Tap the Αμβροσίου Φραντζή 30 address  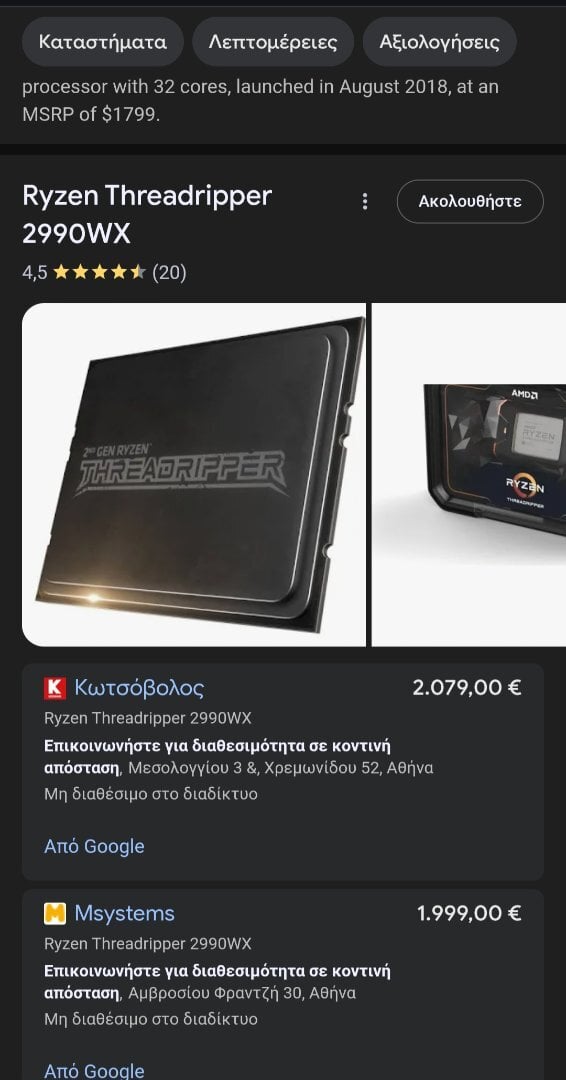pyautogui.click(x=242, y=993)
